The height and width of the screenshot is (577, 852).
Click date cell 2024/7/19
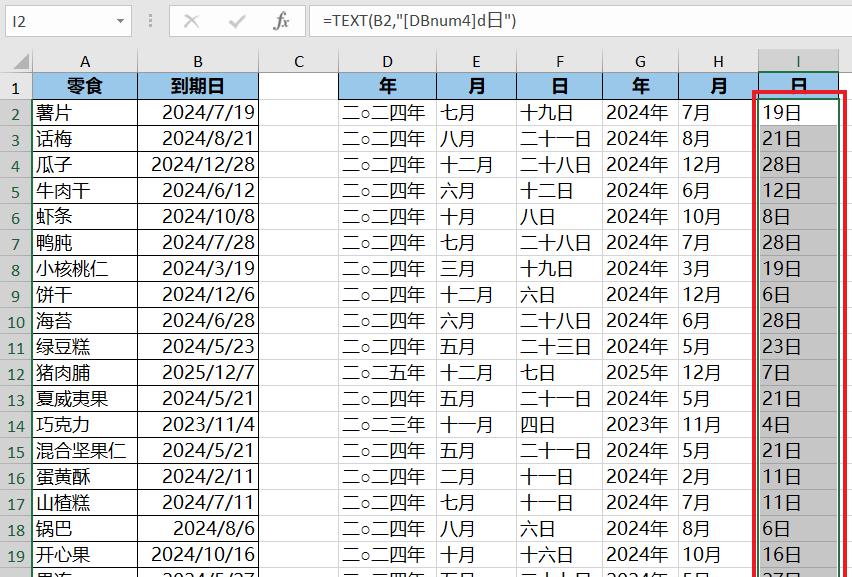point(198,112)
